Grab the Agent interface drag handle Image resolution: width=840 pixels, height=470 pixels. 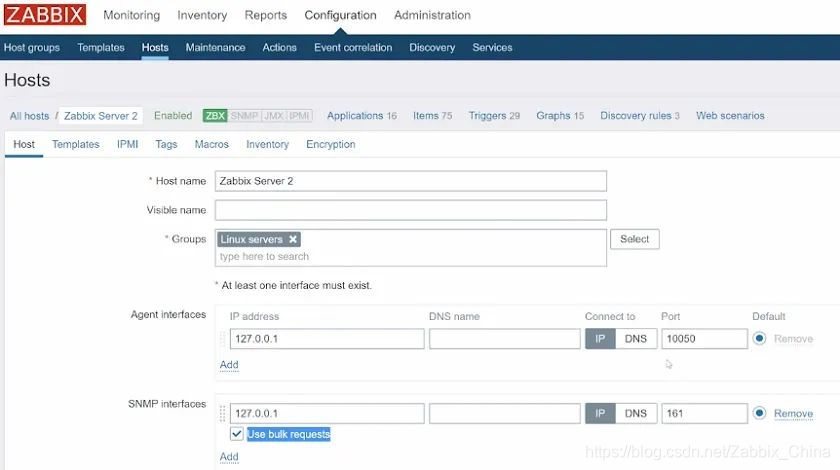[222, 339]
